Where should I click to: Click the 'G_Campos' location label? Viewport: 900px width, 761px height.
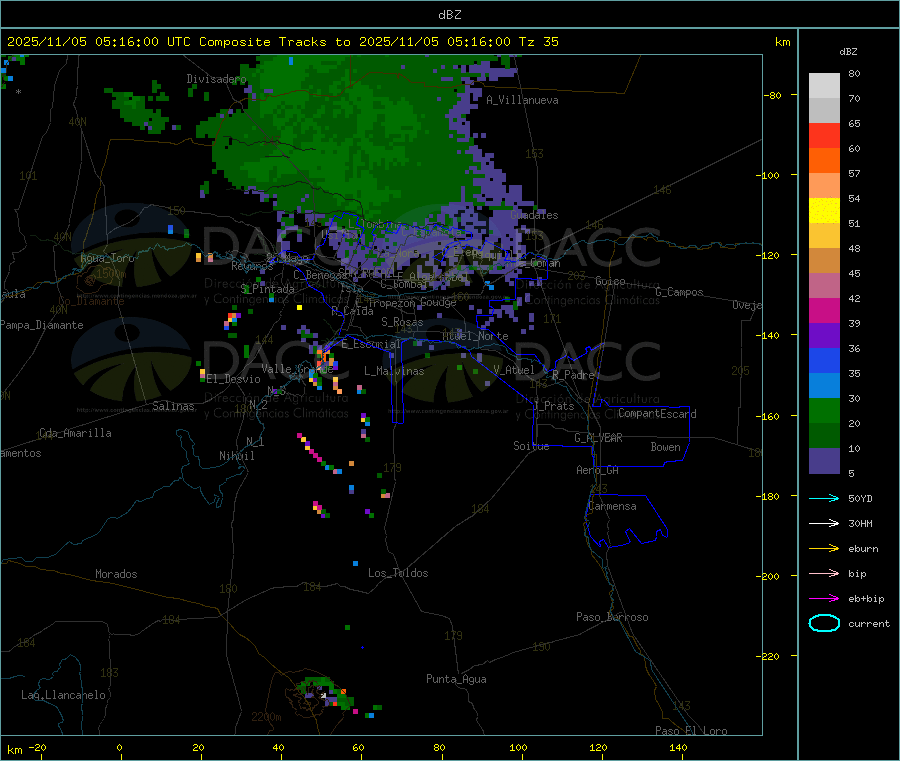coord(680,292)
